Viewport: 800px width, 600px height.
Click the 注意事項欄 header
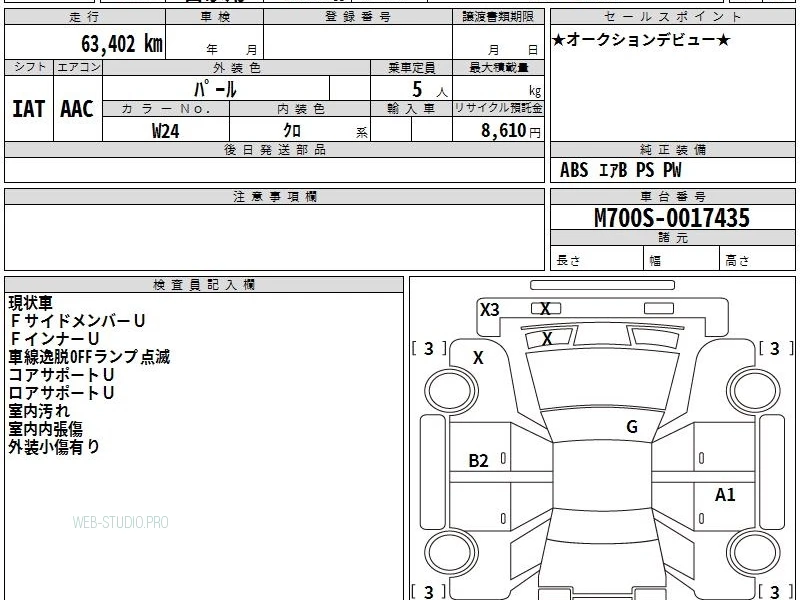point(274,196)
